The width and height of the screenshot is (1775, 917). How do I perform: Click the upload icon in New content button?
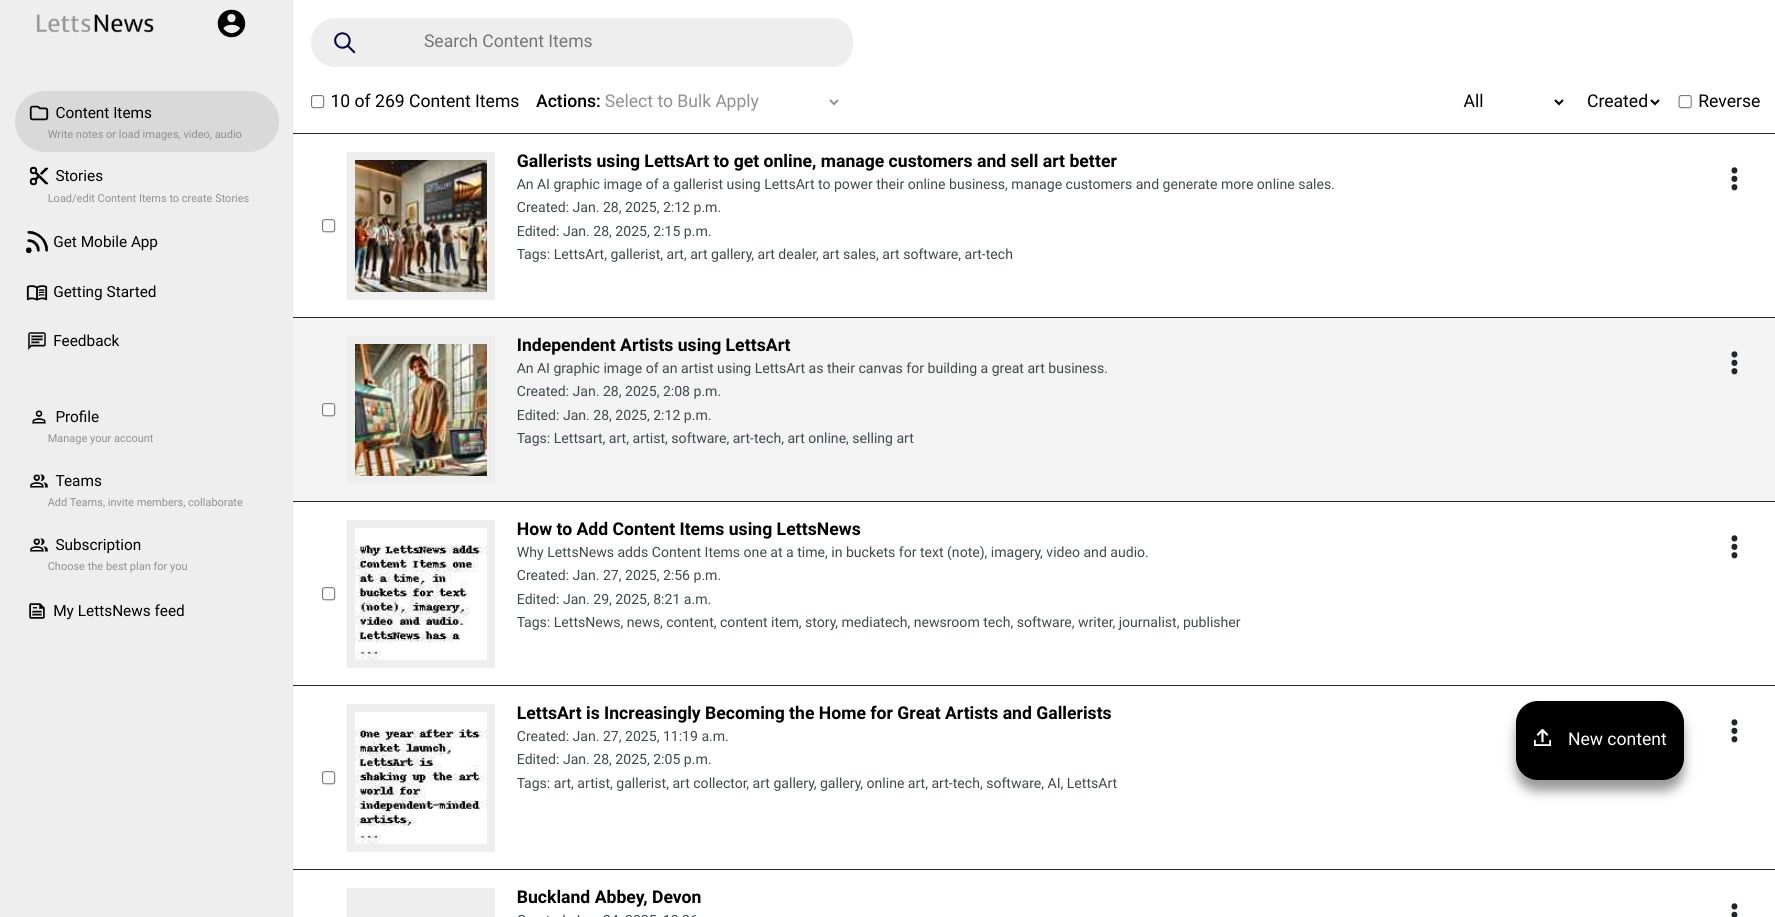pos(1542,738)
